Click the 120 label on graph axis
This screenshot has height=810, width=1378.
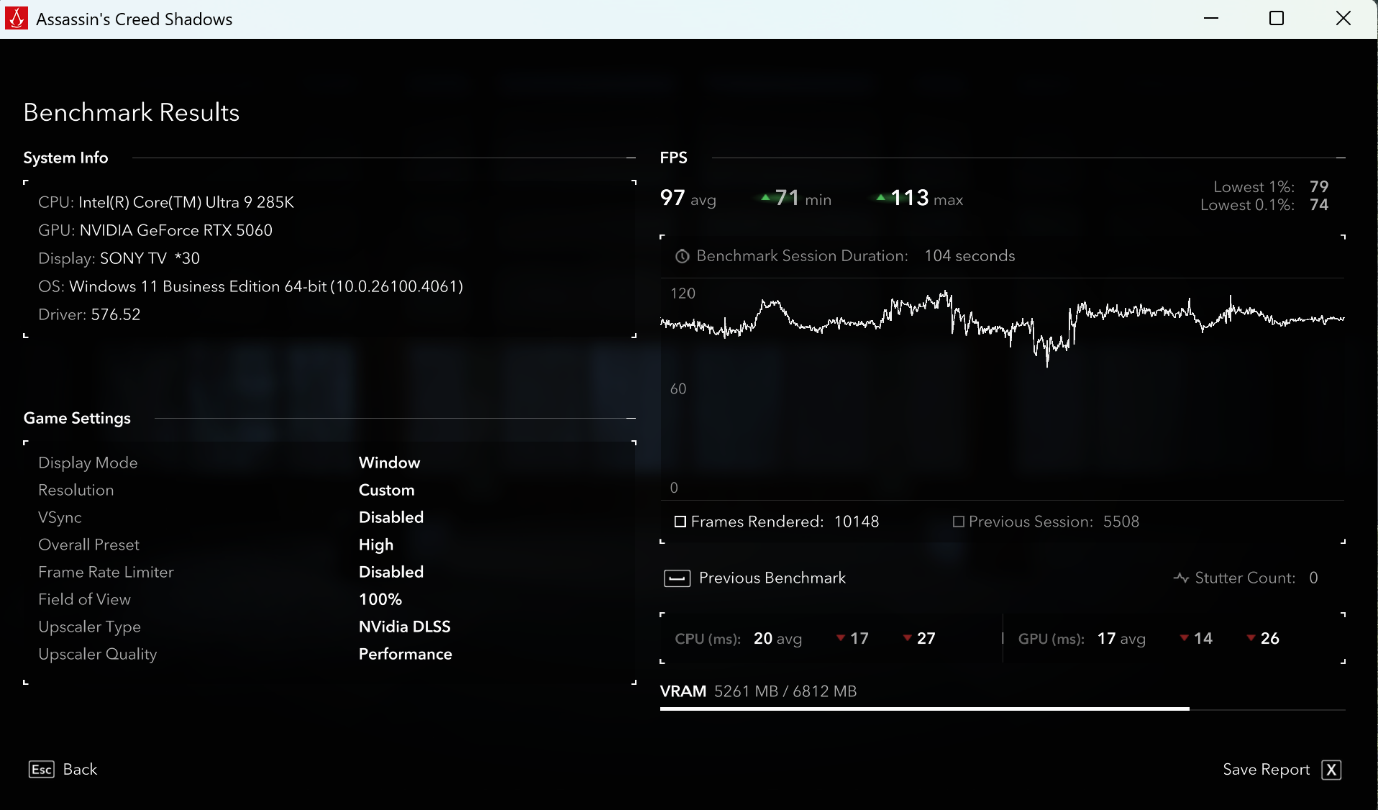coord(683,294)
